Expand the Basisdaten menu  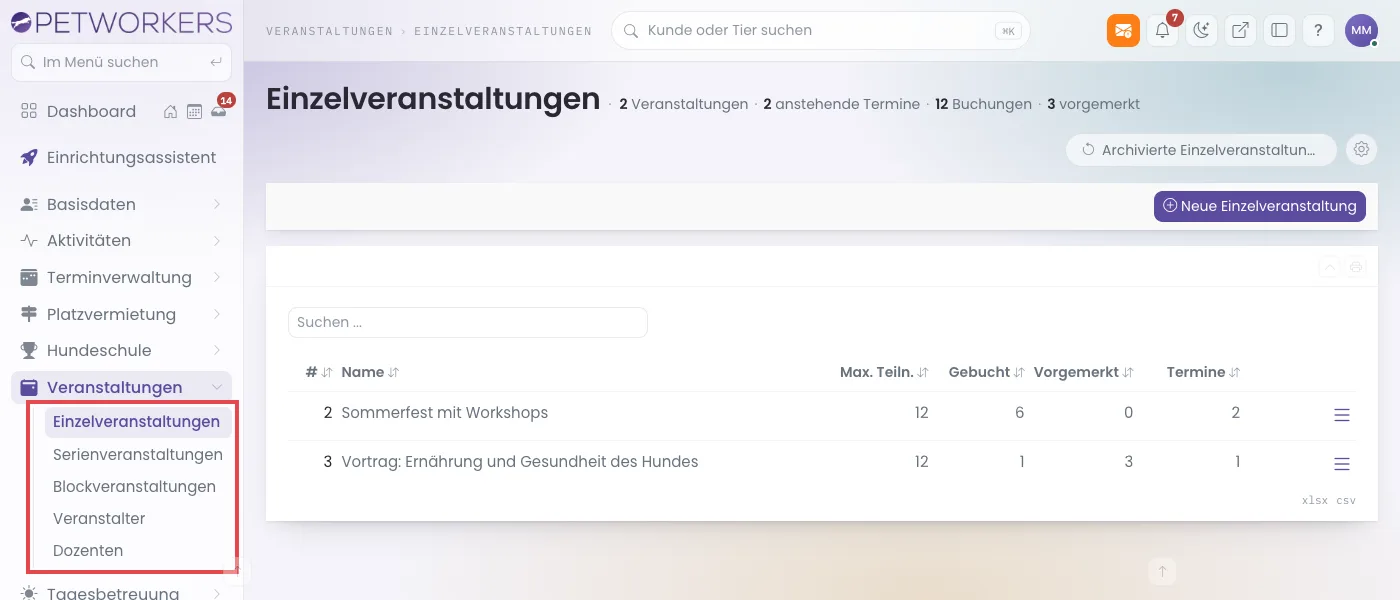[x=121, y=204]
